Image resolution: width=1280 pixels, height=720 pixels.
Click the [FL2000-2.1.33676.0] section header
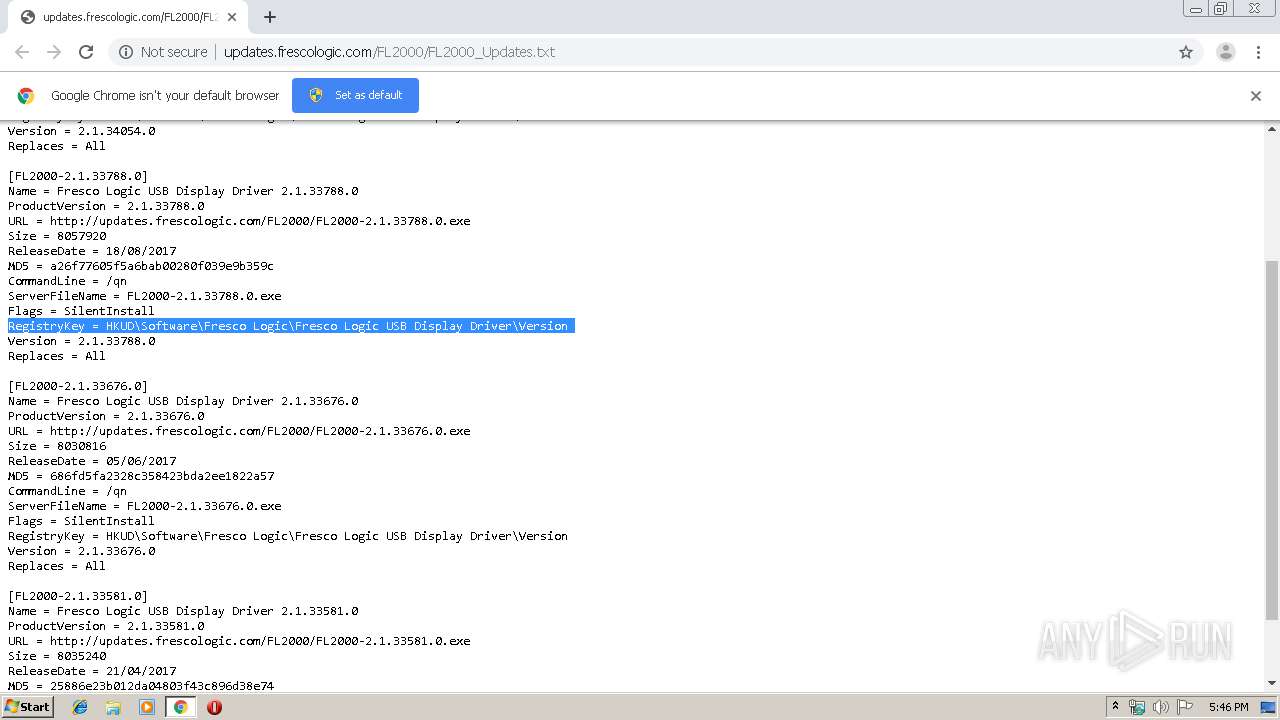78,386
